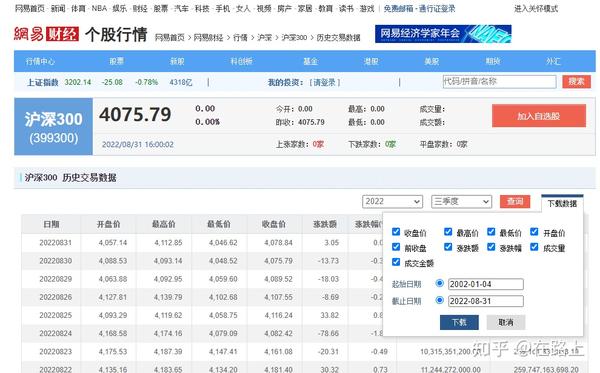Click the NetEase Finance logo
Screen dimensions: 600x373
pos(46,34)
